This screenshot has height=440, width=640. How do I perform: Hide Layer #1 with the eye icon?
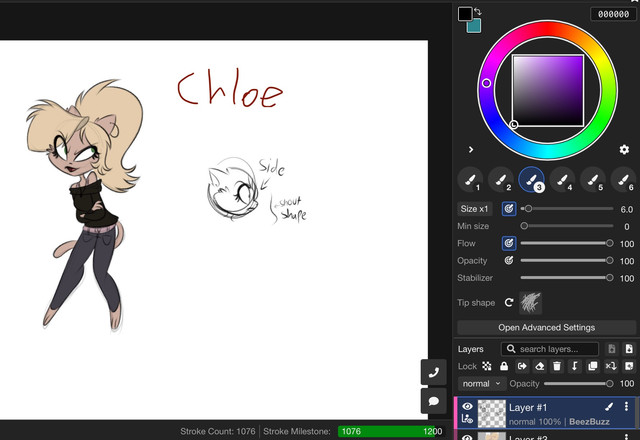[x=468, y=406]
